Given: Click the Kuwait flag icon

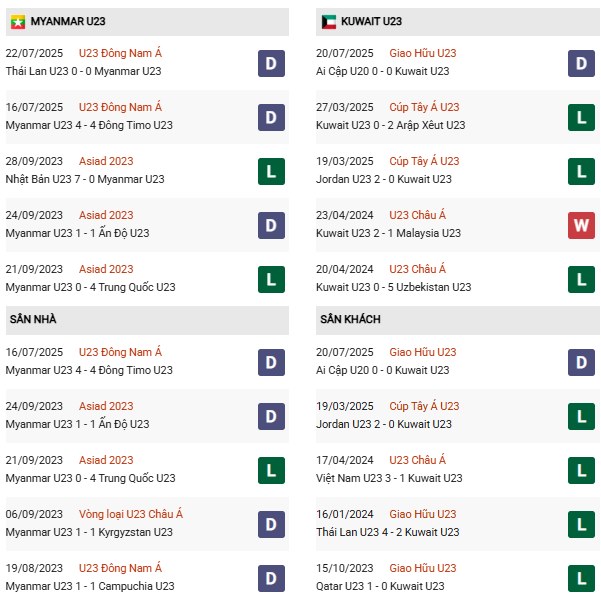Looking at the screenshot, I should [x=329, y=20].
